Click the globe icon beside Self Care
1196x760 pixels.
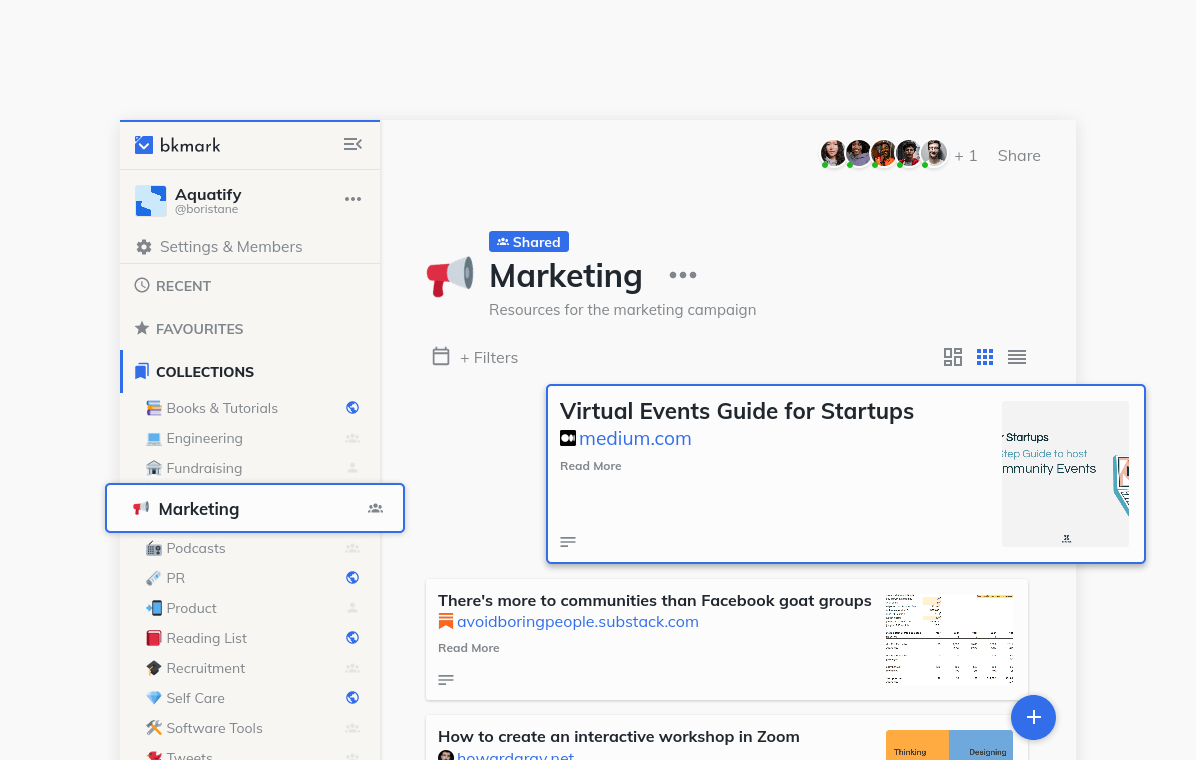[x=352, y=697]
